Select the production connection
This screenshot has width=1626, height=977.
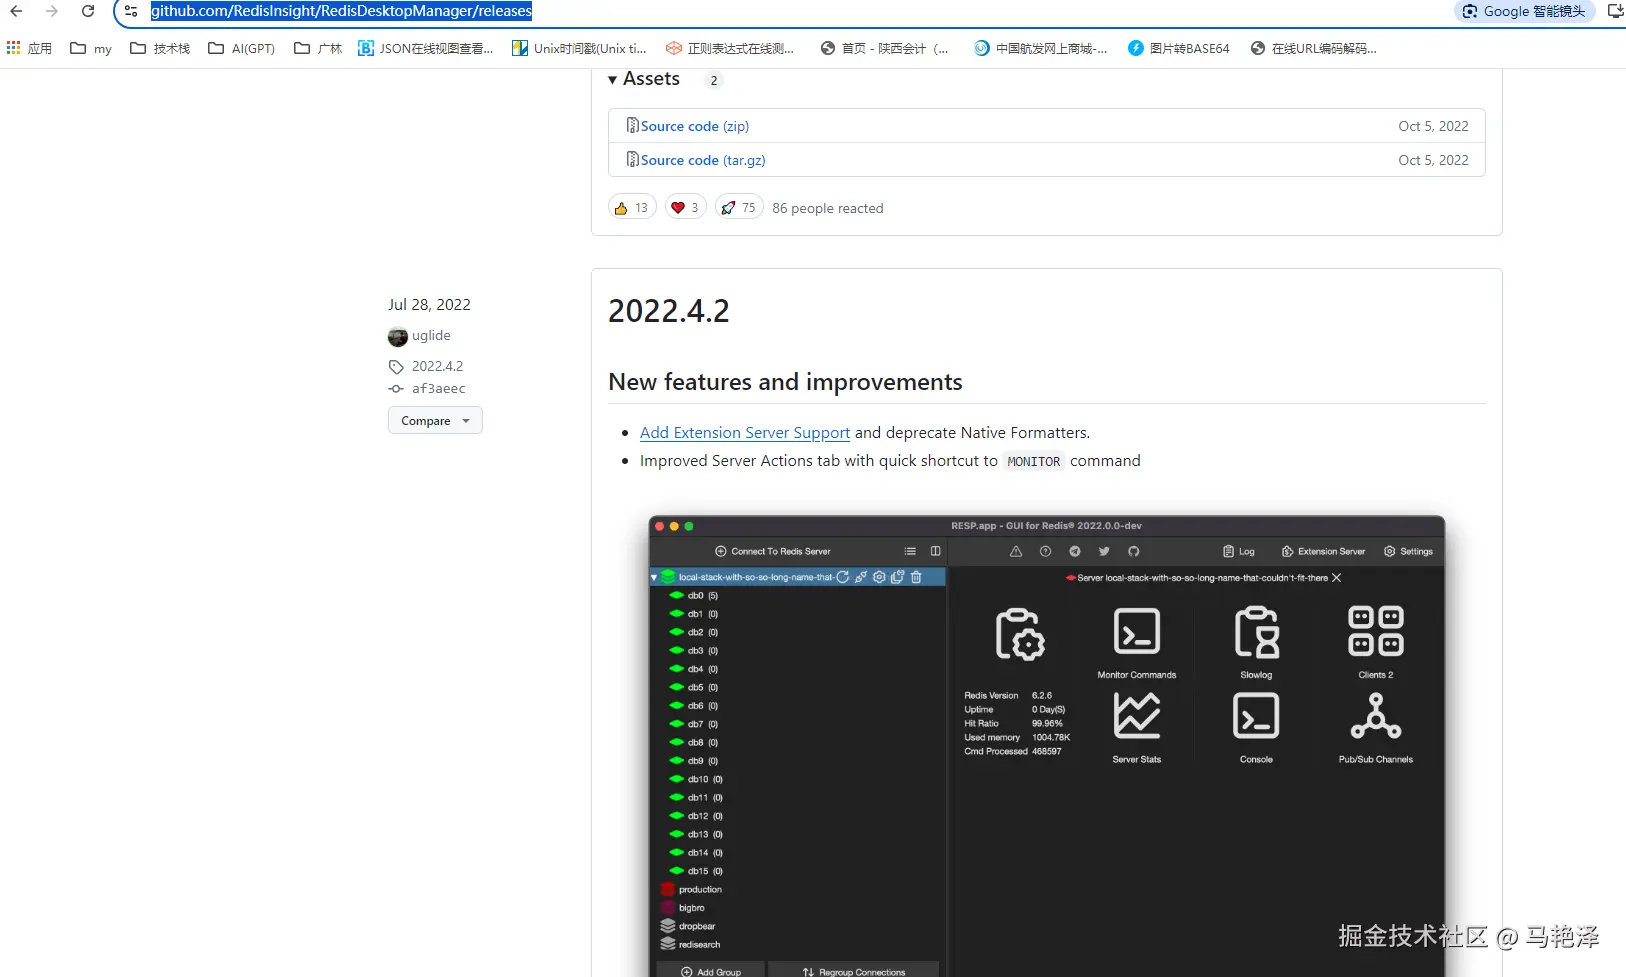[691, 889]
